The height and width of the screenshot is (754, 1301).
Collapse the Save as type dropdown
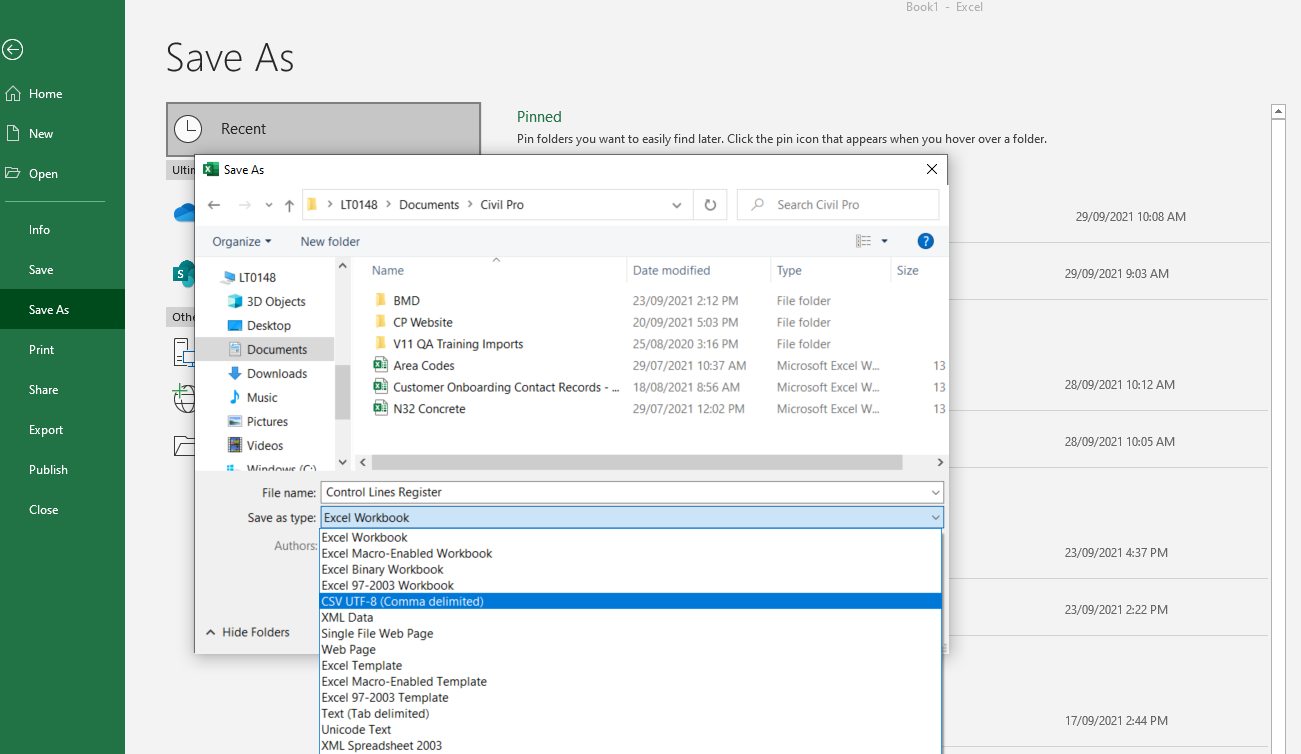tap(935, 518)
